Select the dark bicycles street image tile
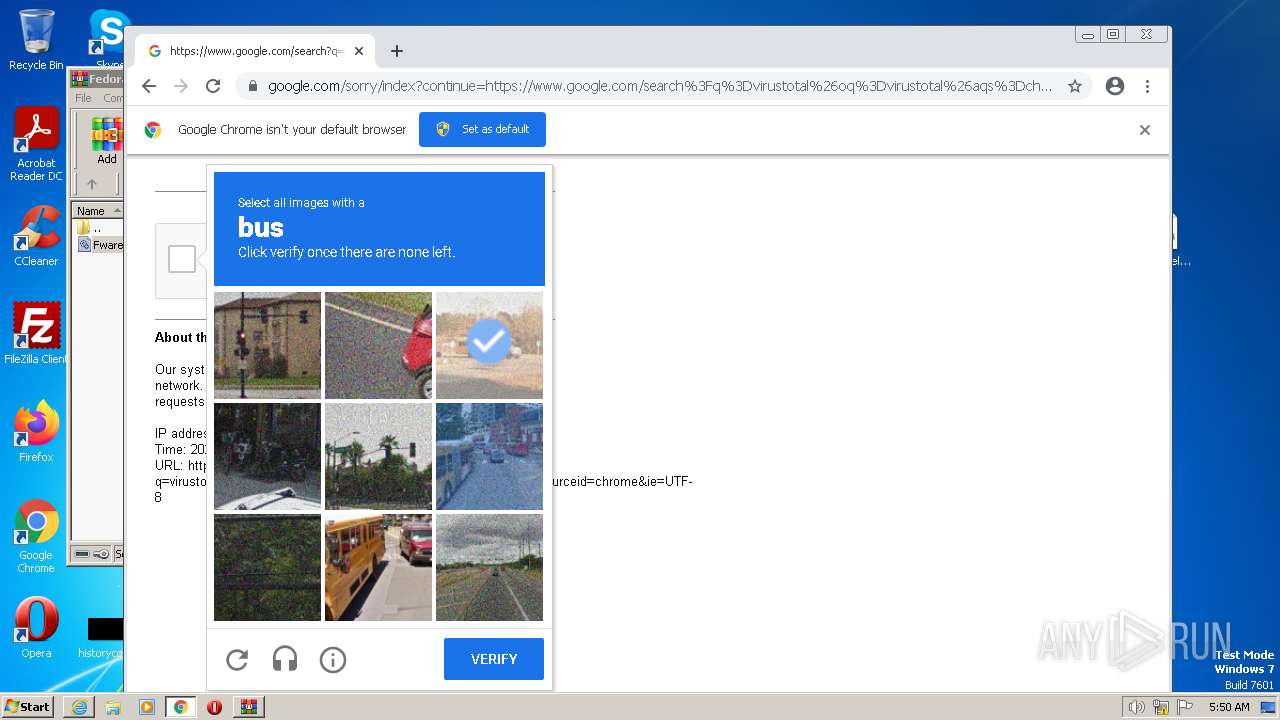 267,456
